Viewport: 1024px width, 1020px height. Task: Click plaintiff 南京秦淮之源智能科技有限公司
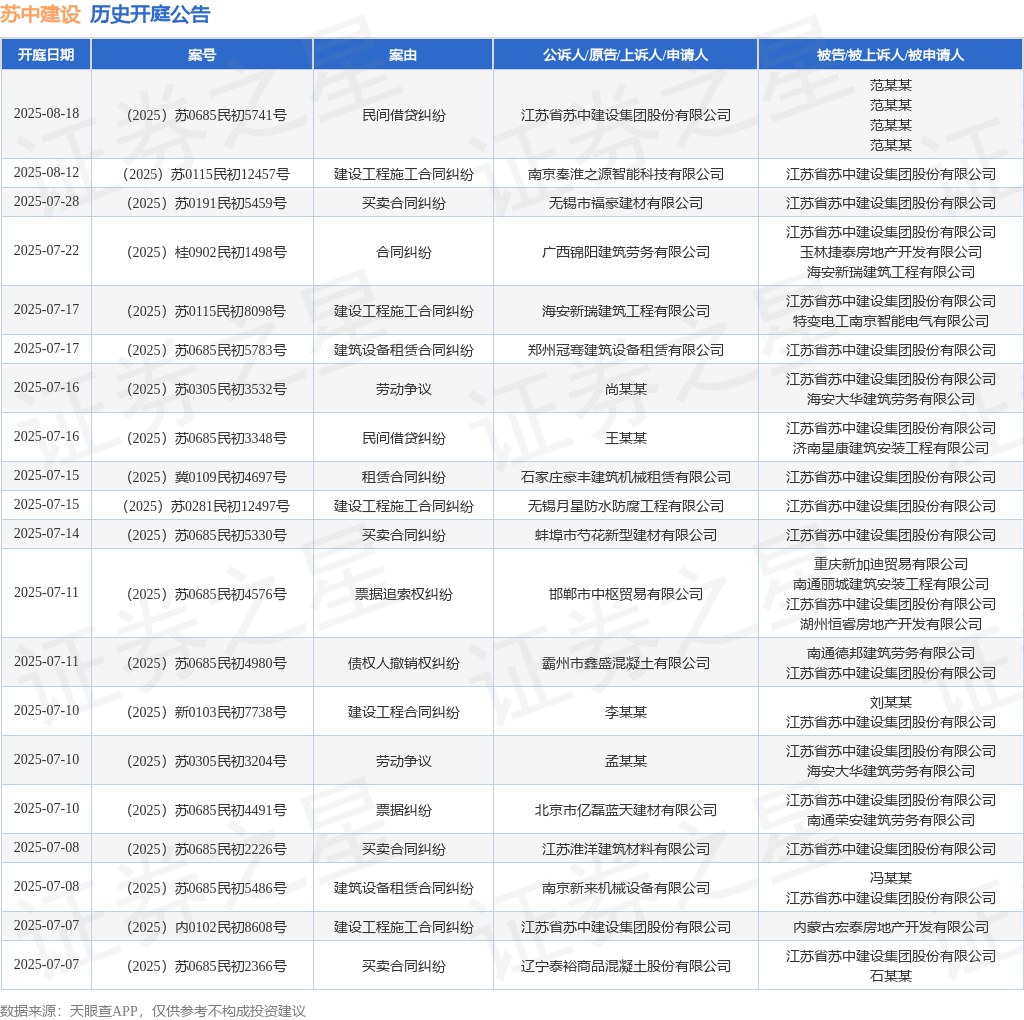coord(625,174)
